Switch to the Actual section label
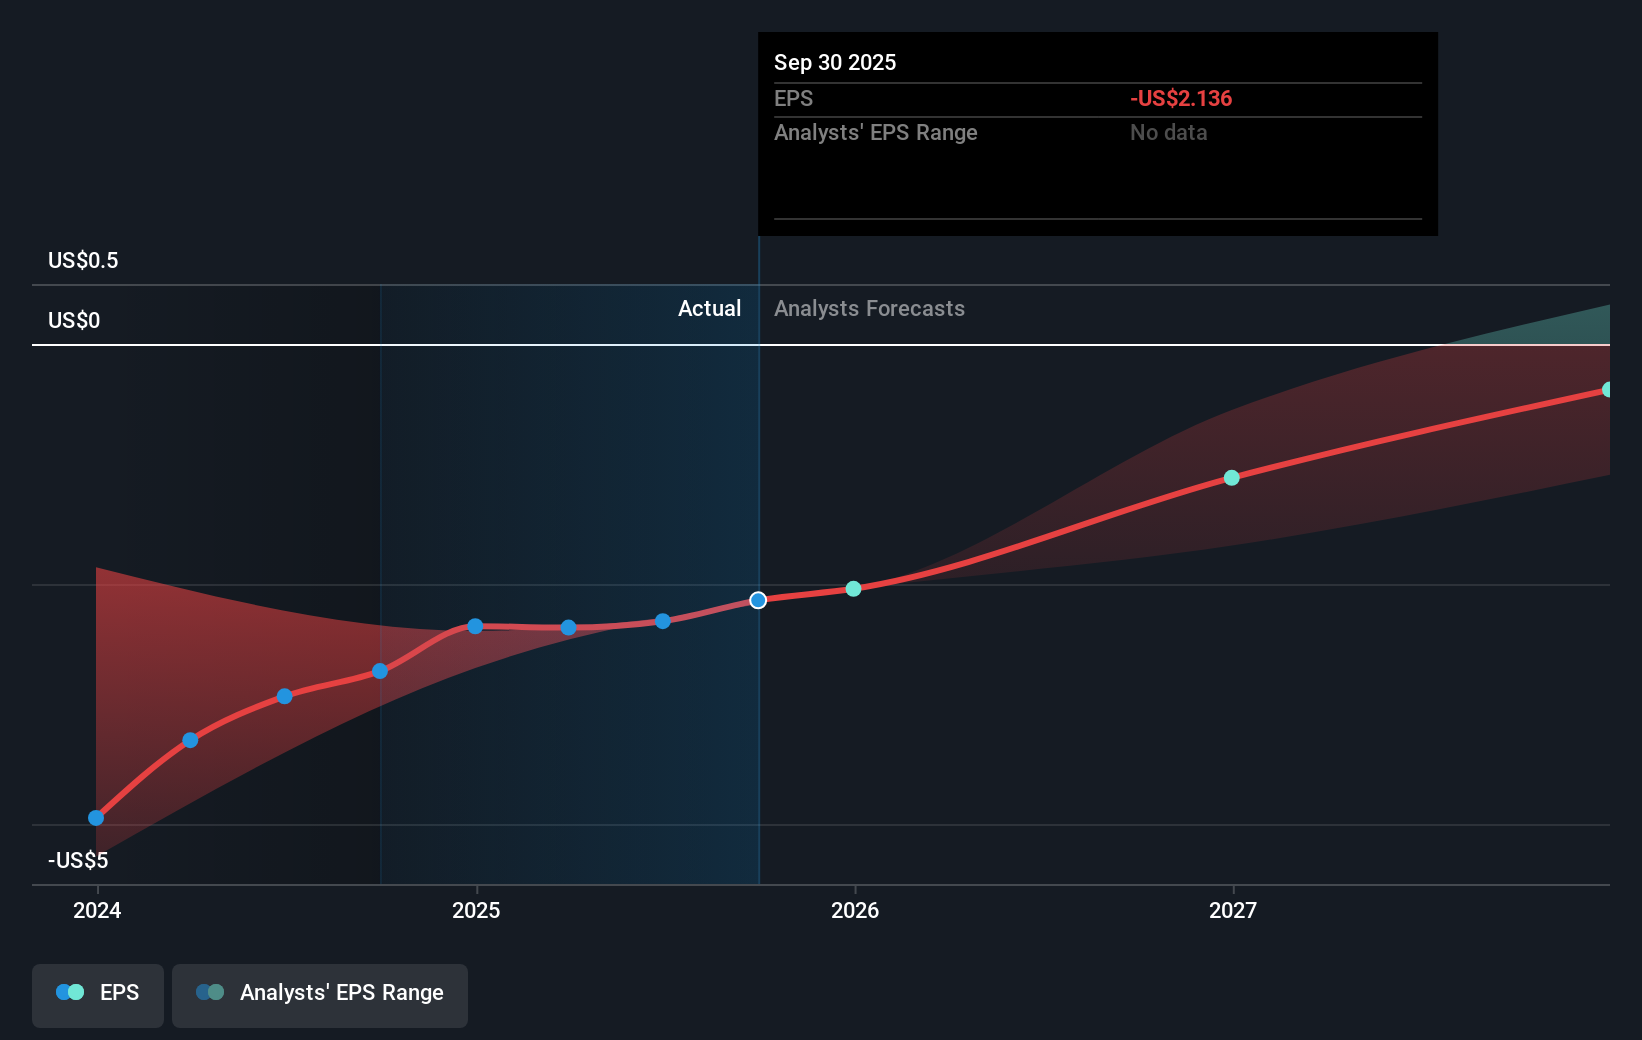 tap(709, 308)
